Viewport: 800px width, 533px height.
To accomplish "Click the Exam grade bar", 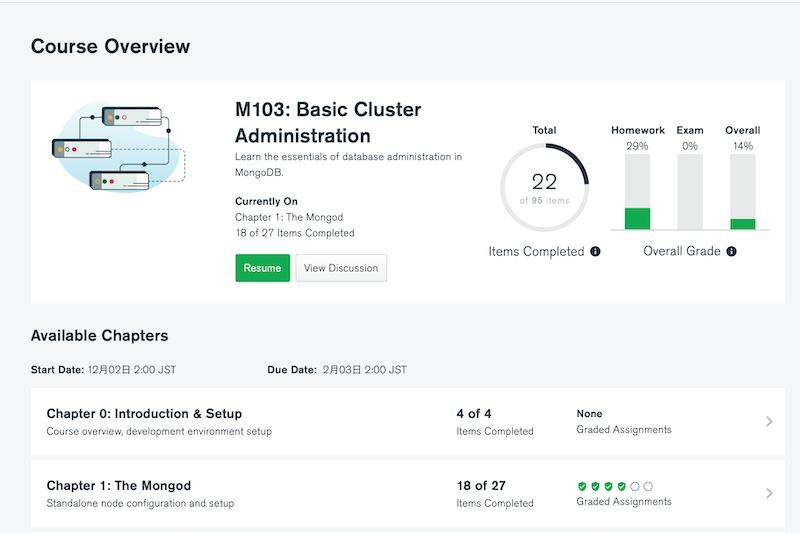I will pyautogui.click(x=690, y=192).
